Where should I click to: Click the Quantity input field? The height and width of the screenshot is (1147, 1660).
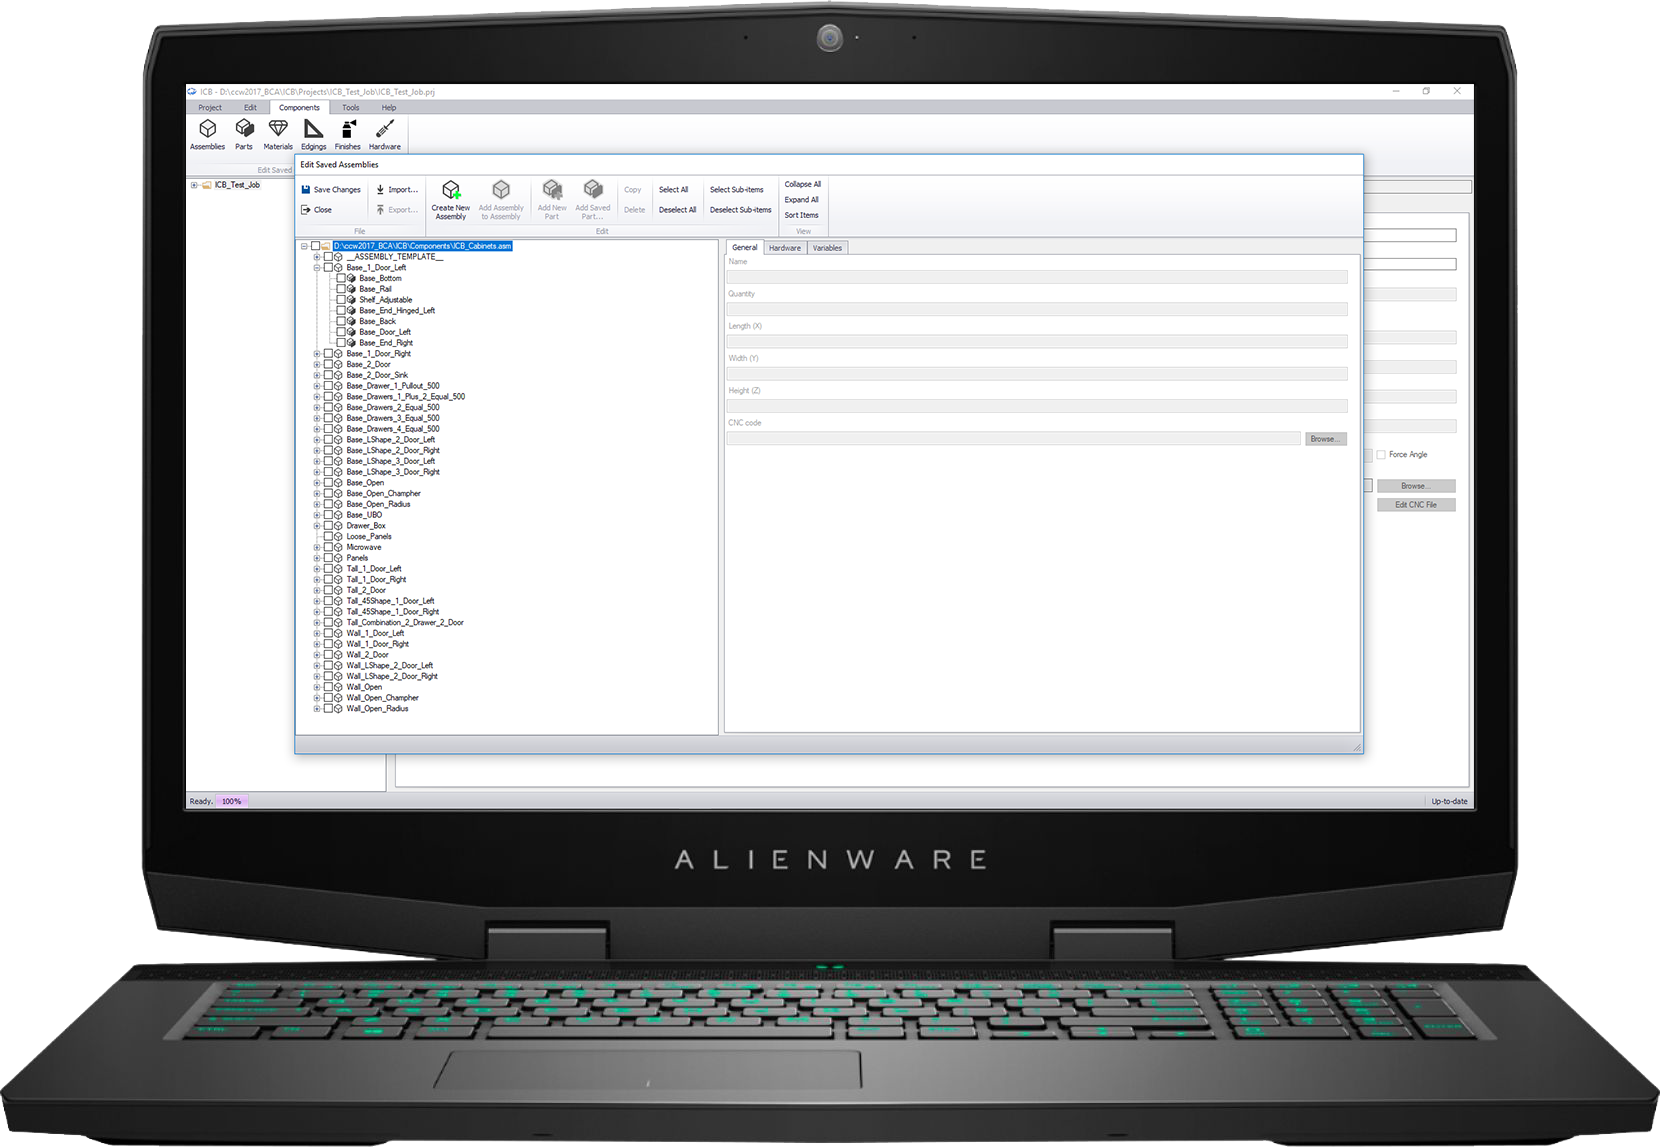(x=1037, y=309)
